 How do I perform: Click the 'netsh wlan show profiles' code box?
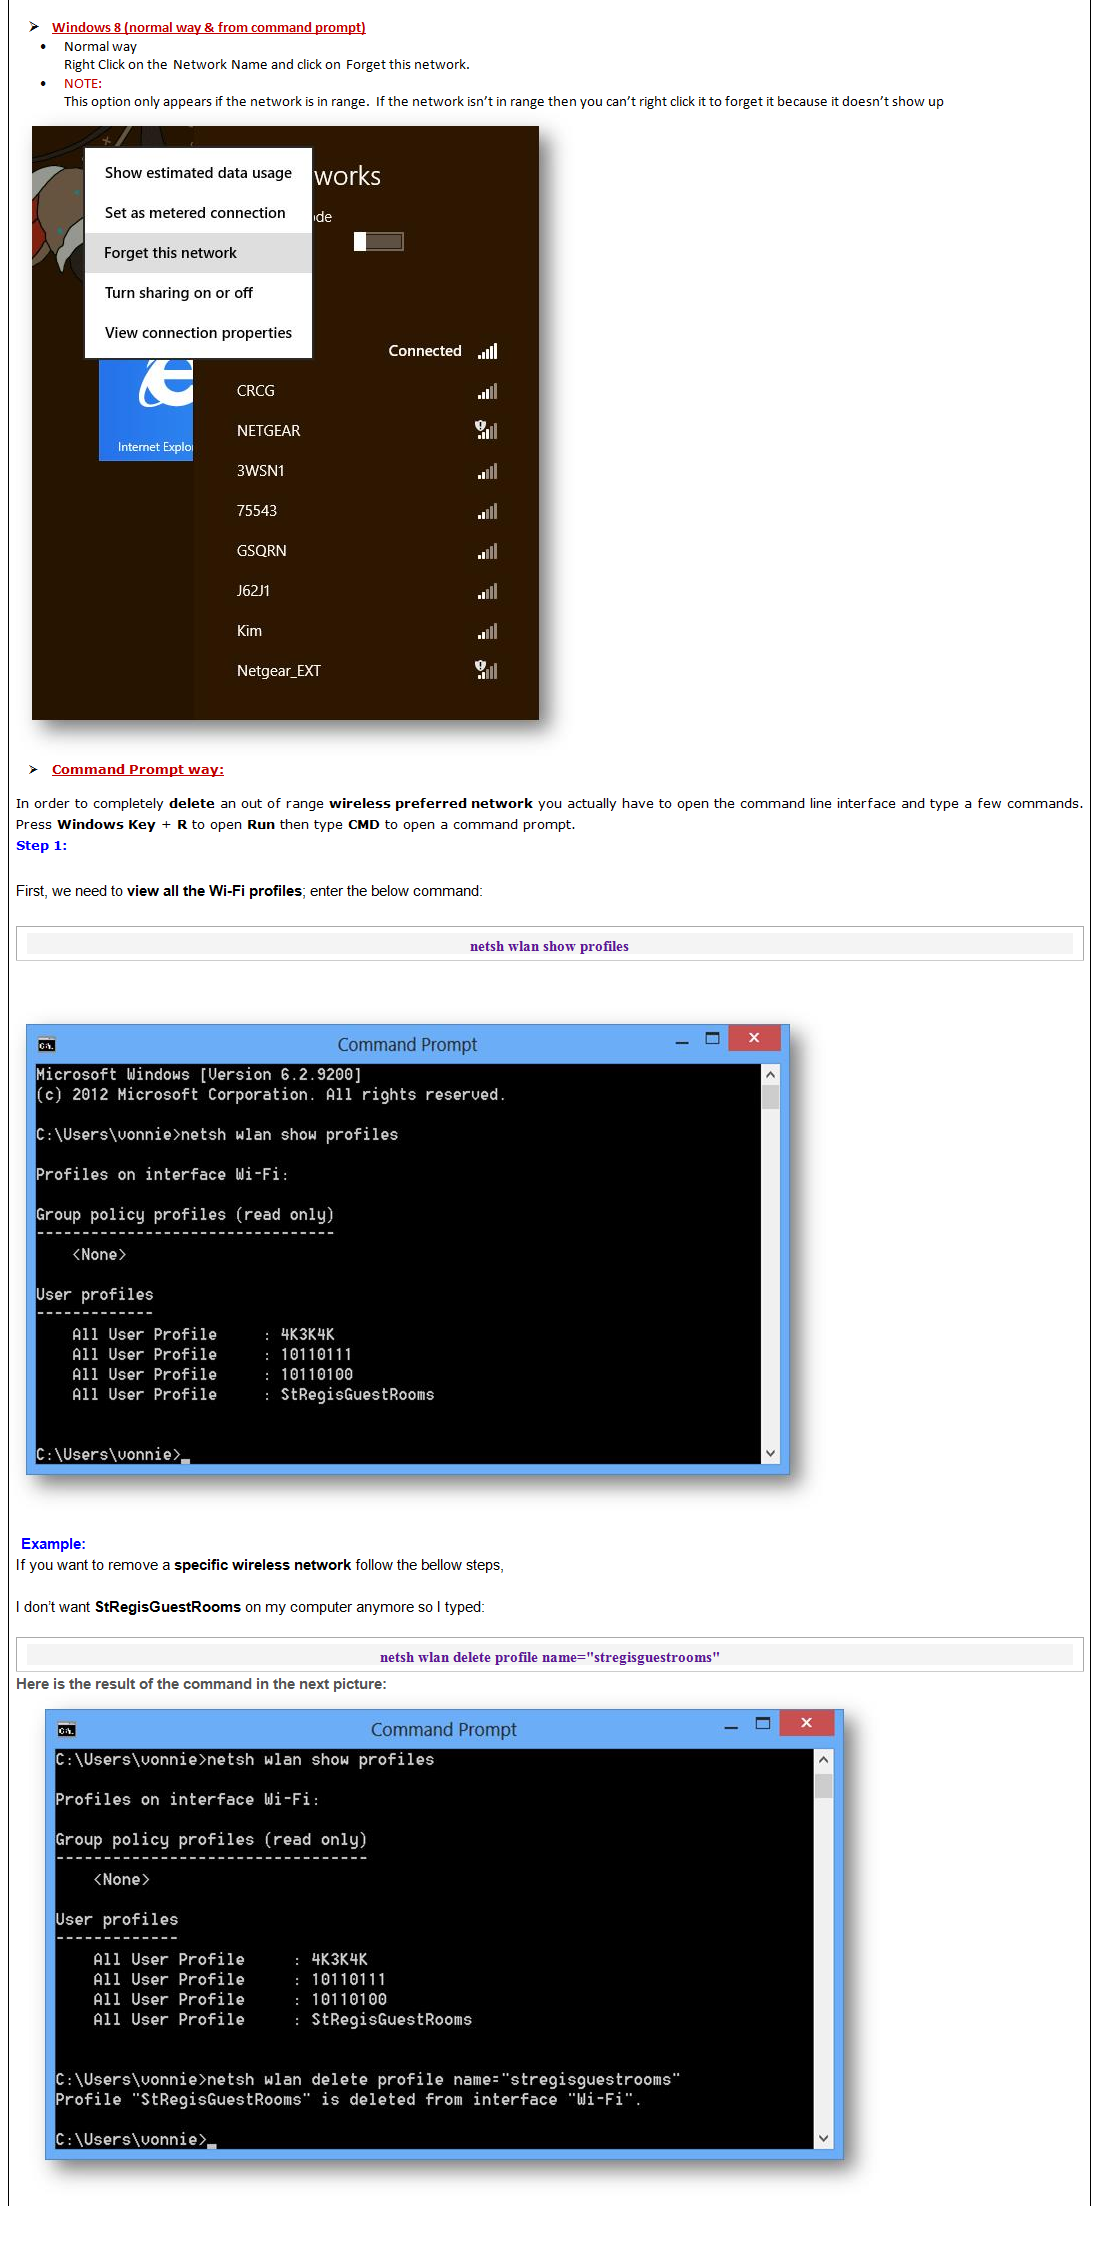pos(549,944)
